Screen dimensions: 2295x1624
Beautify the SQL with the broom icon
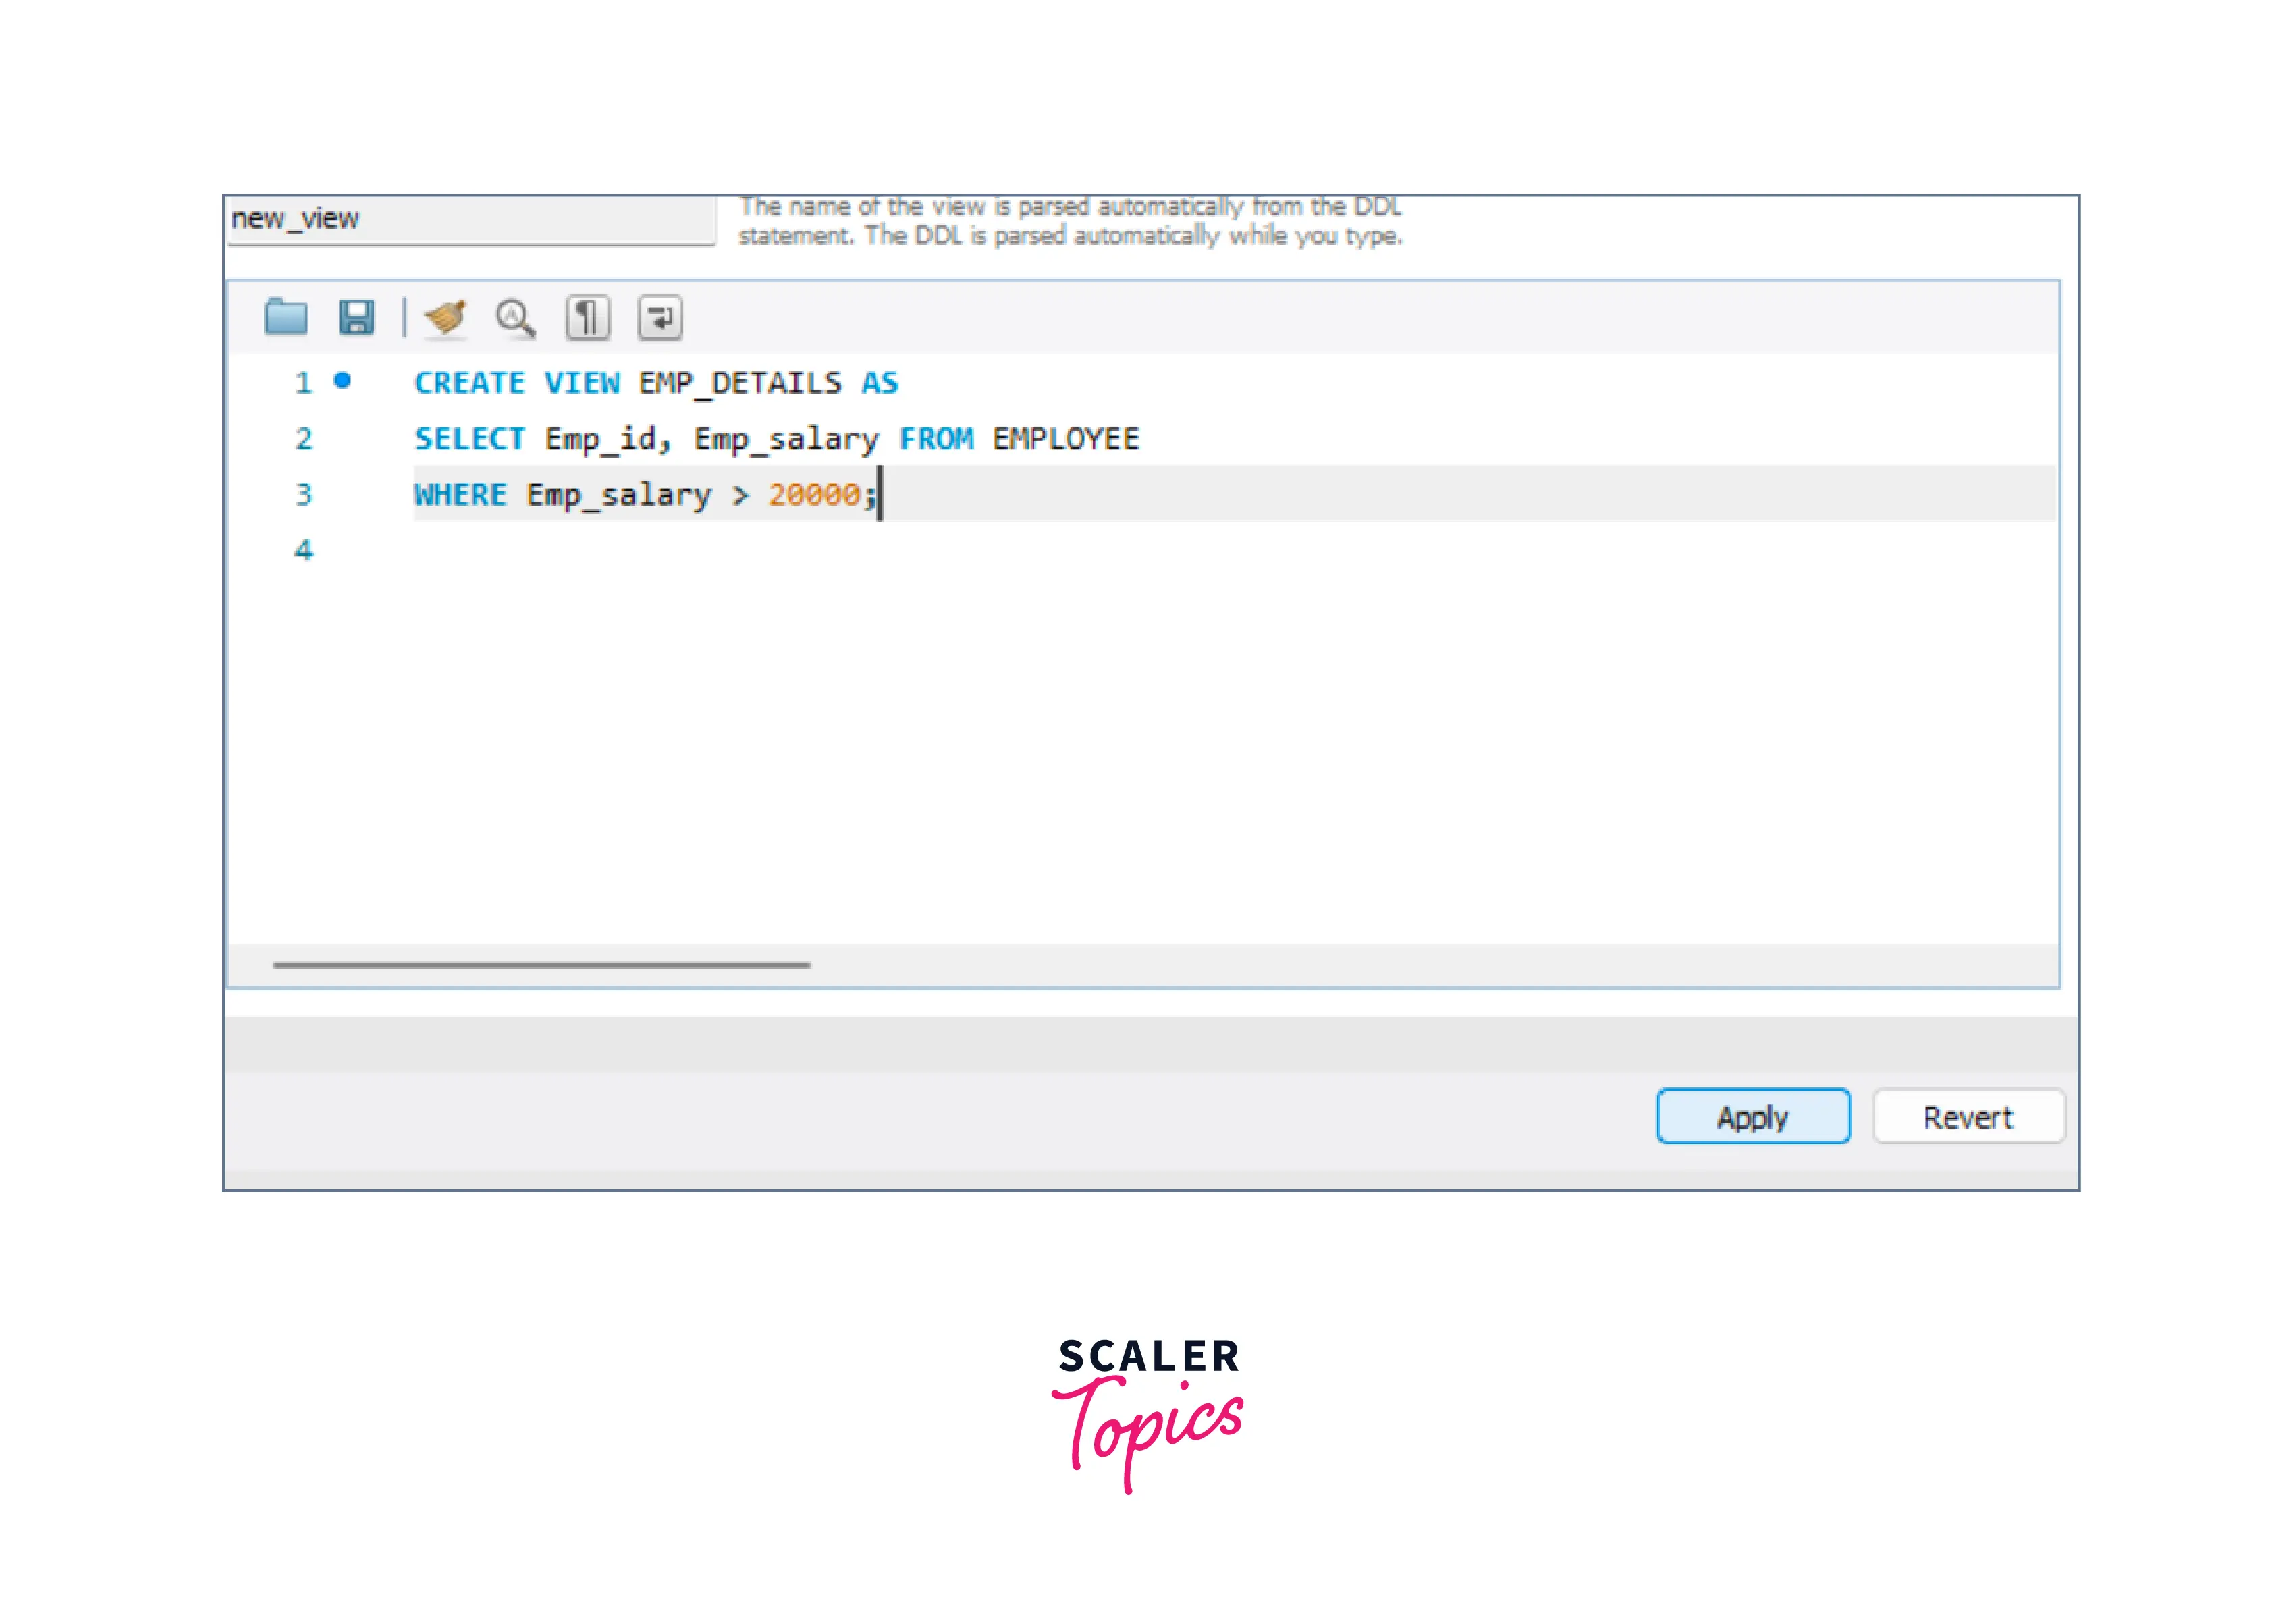coord(445,317)
